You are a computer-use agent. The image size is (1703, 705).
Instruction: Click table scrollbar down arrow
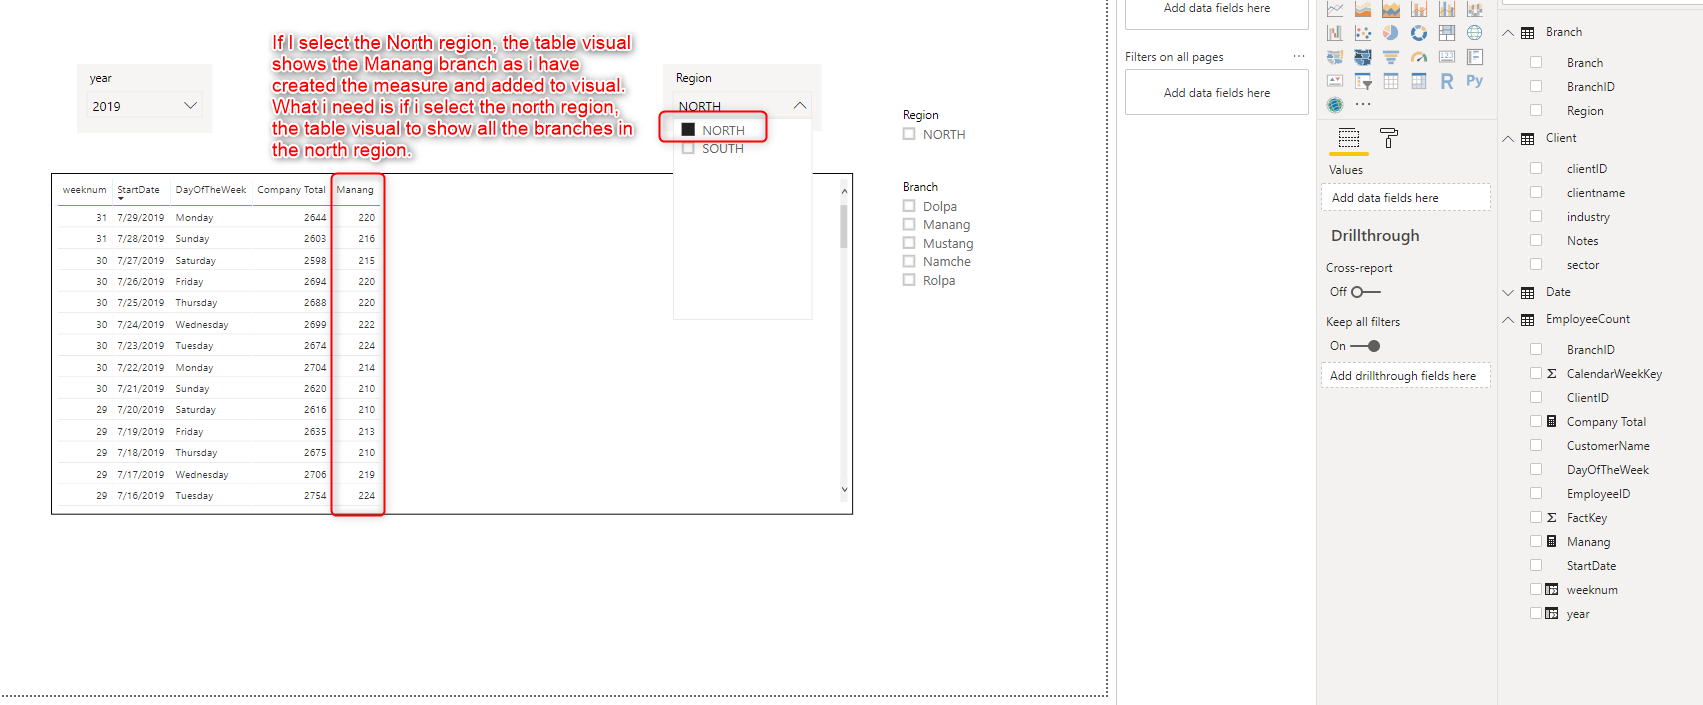[845, 490]
